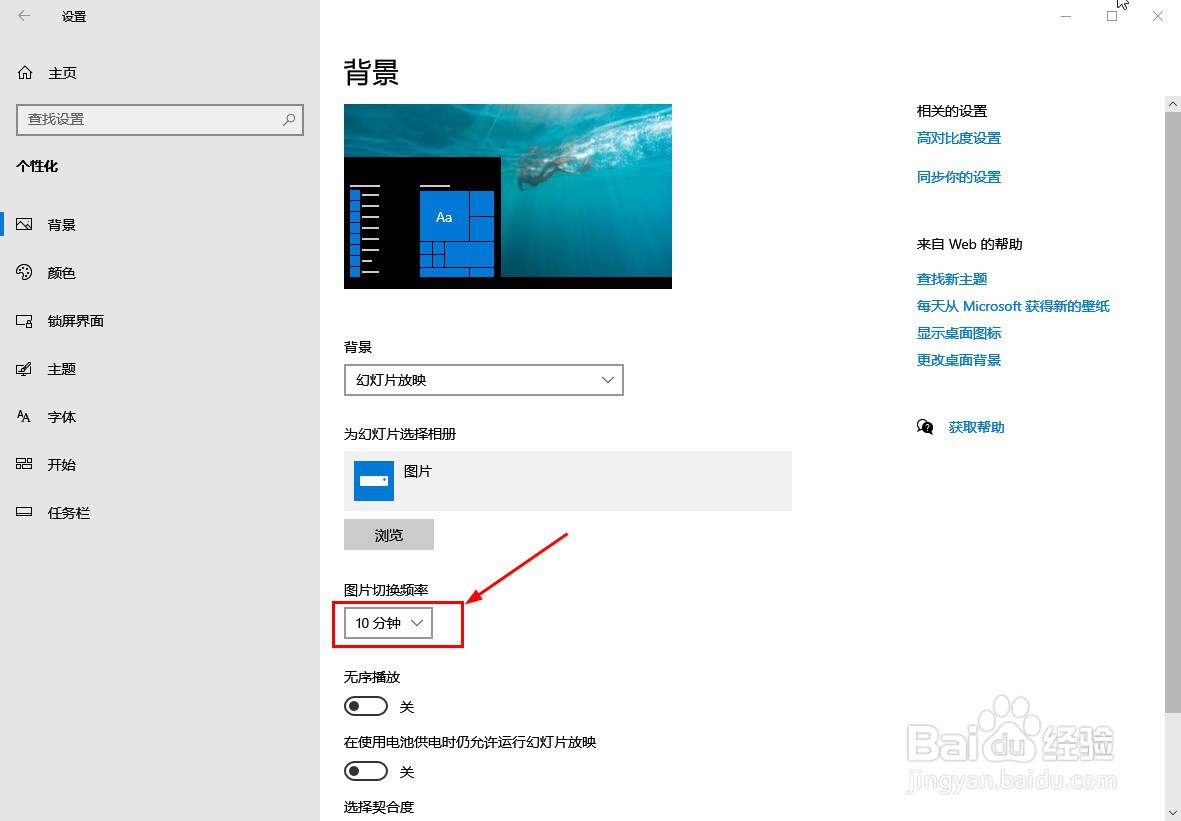Viewport: 1181px width, 821px height.
Task: Click the 主题 theme brush icon
Action: 24,369
